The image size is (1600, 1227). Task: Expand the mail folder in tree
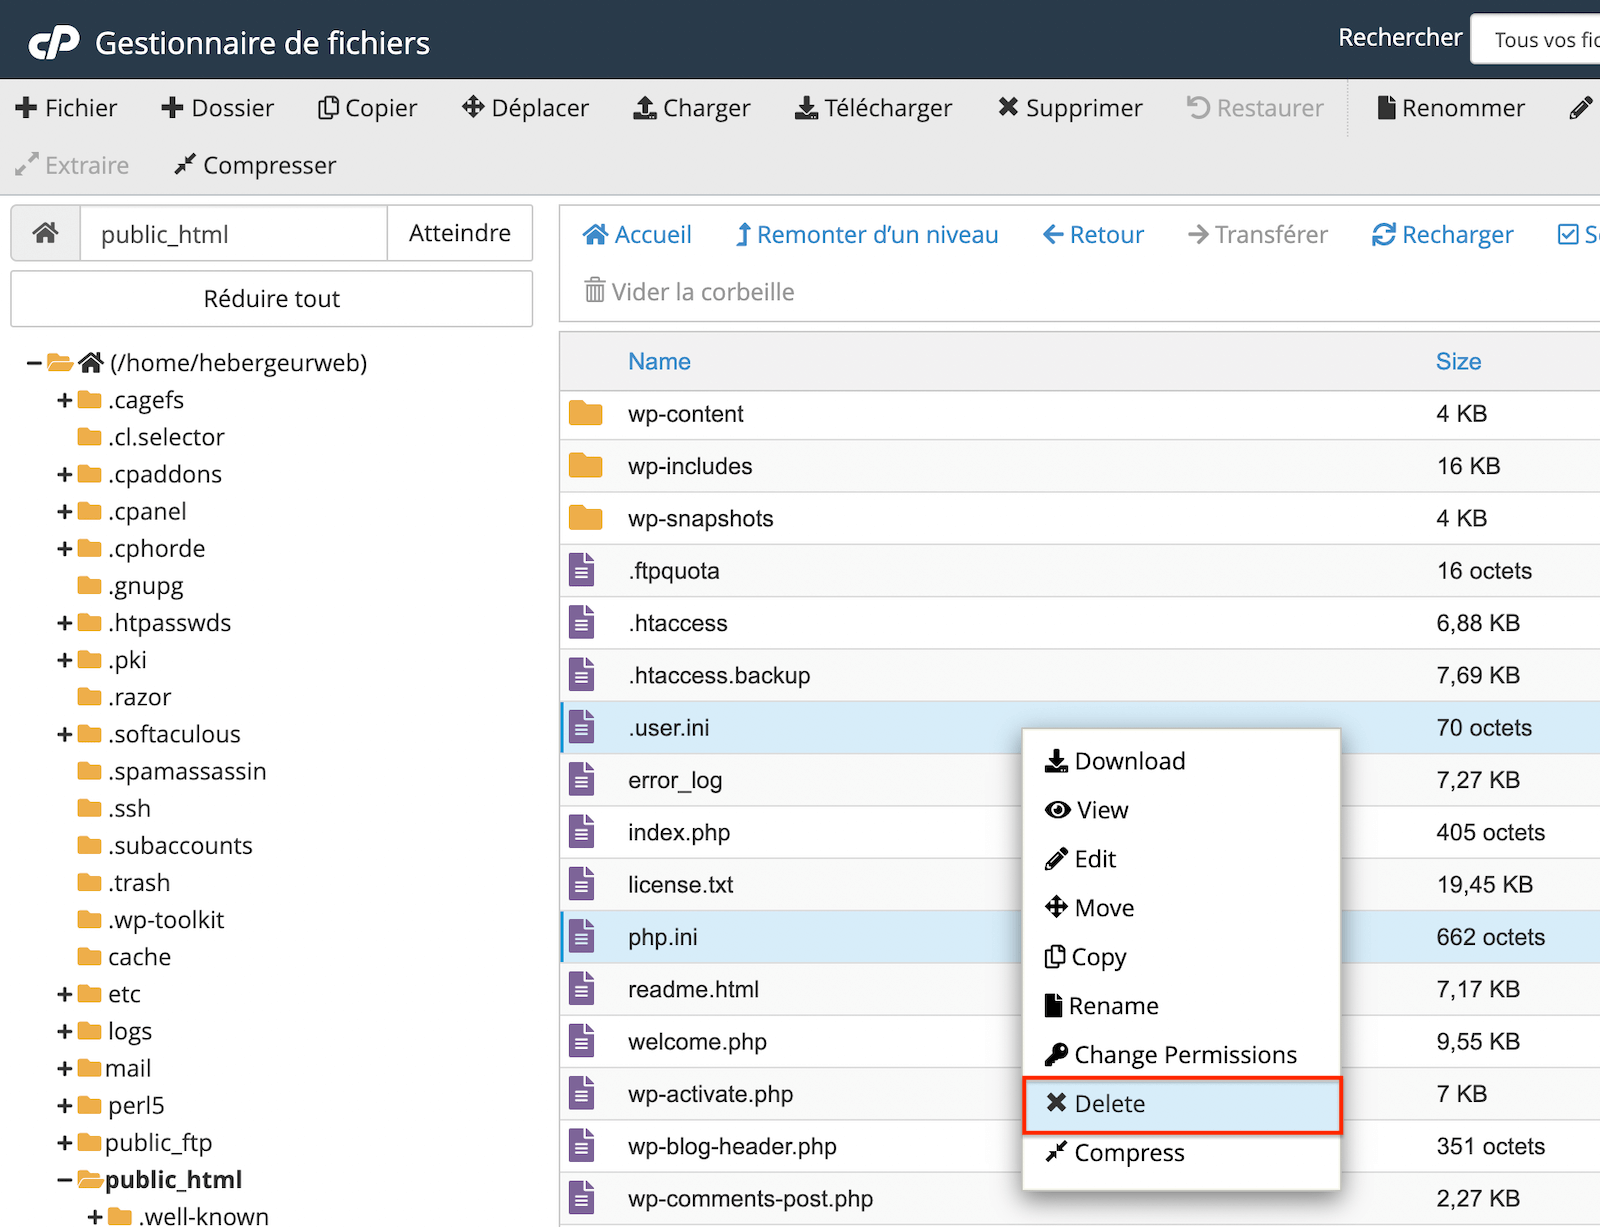click(x=65, y=1069)
